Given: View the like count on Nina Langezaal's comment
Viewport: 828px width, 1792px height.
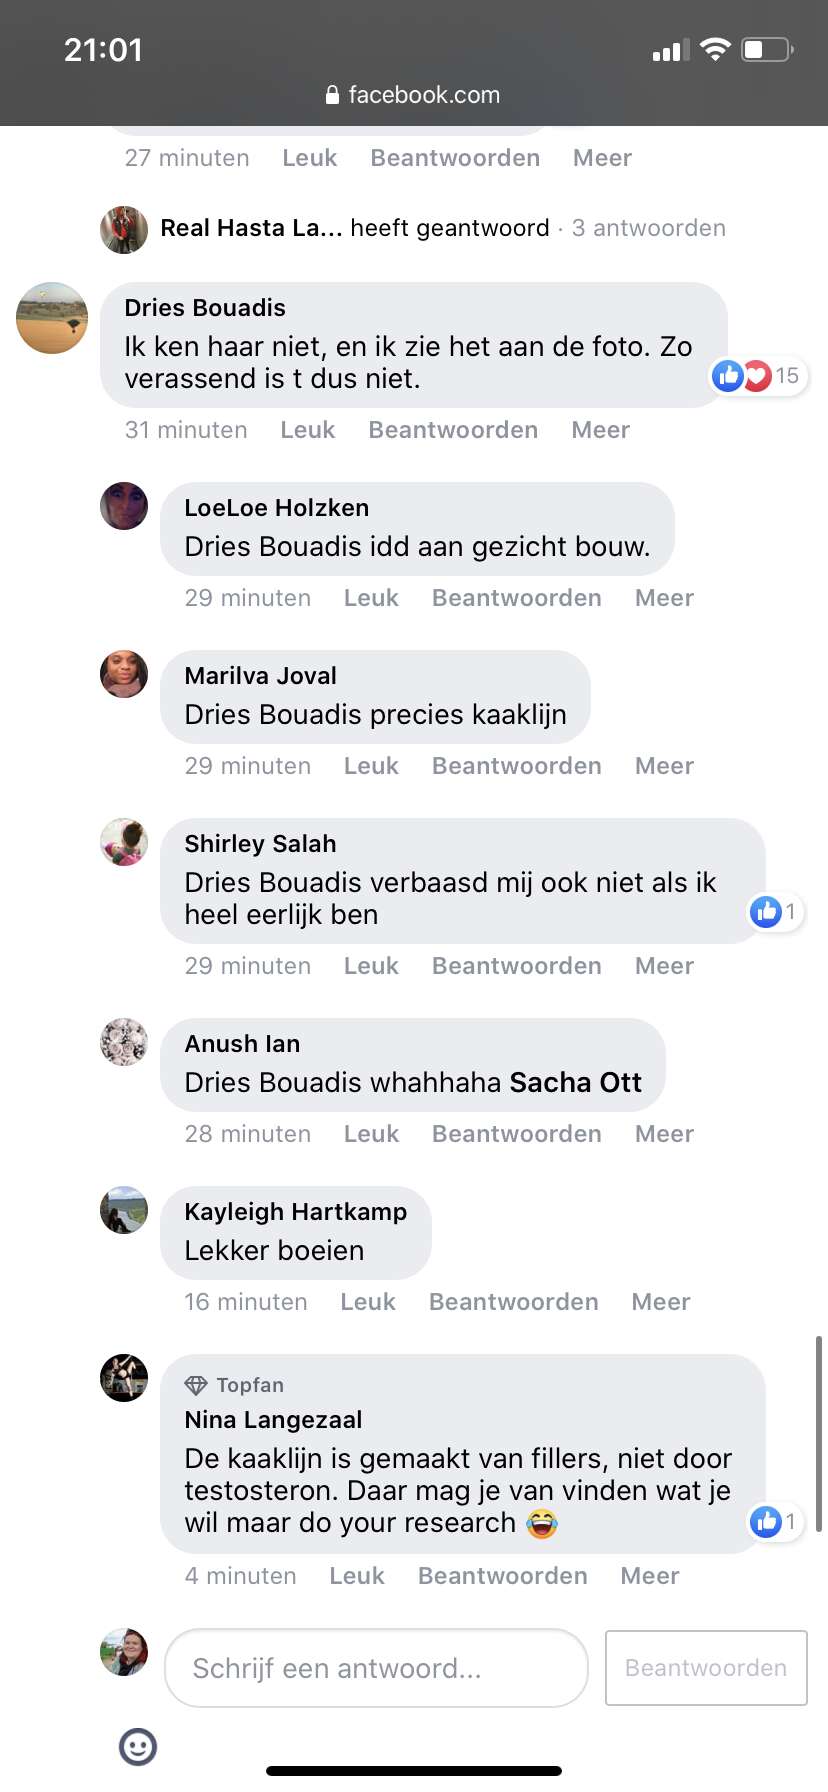Looking at the screenshot, I should click(x=776, y=1522).
